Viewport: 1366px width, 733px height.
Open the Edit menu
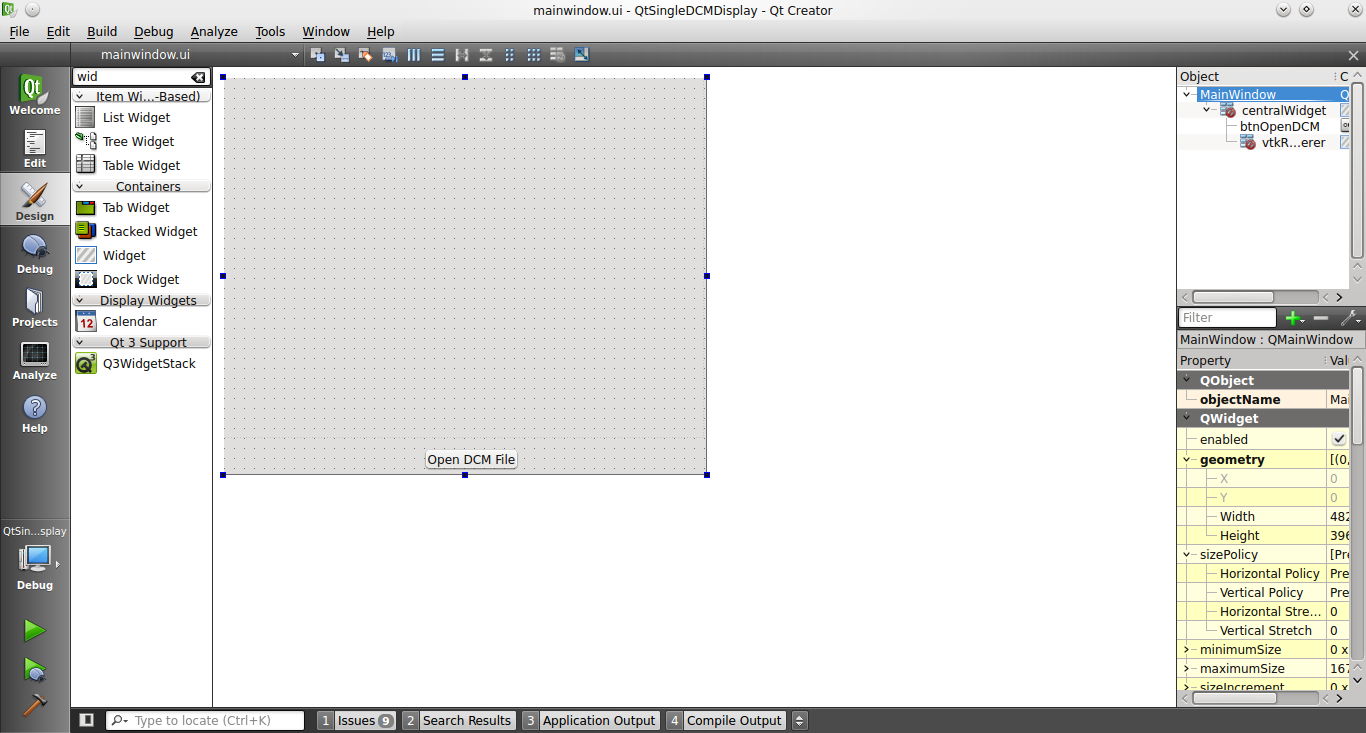pos(58,31)
